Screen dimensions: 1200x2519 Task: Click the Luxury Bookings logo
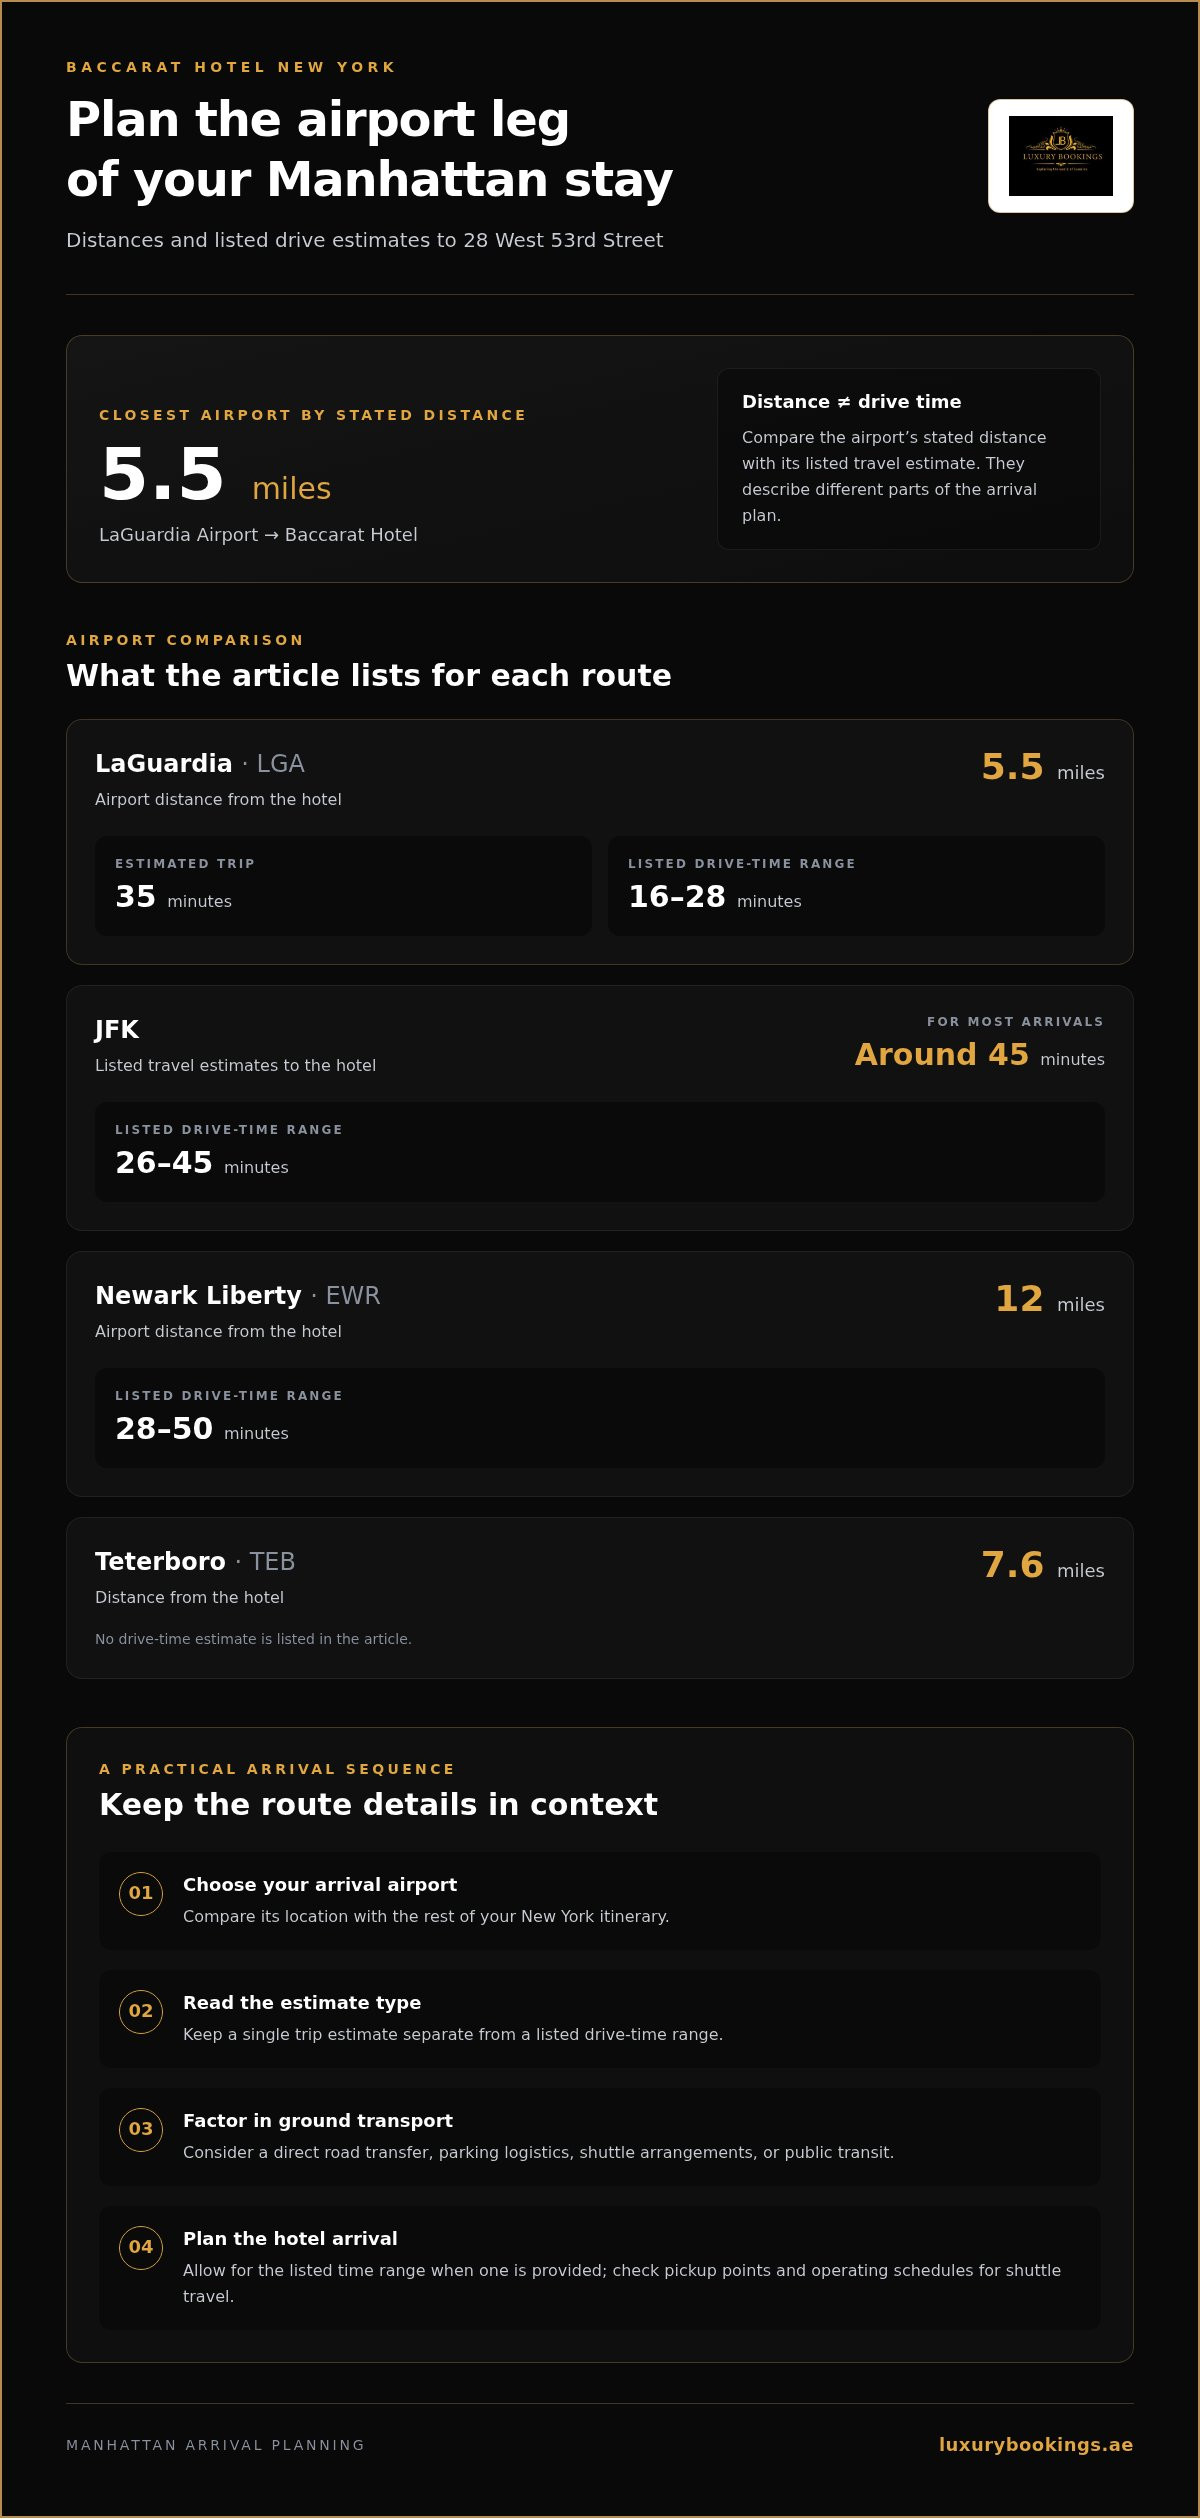[x=1060, y=156]
